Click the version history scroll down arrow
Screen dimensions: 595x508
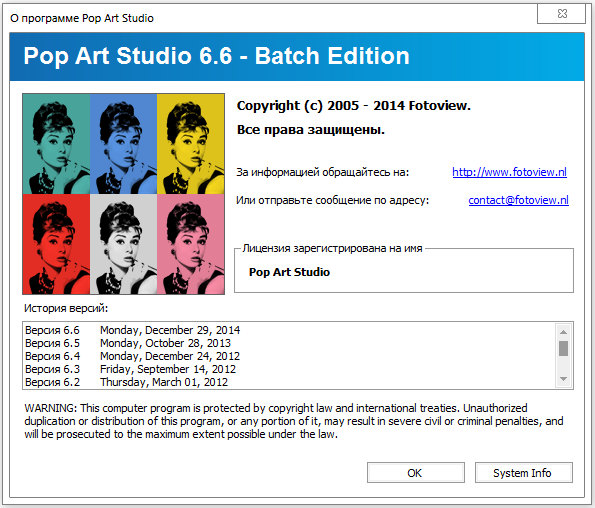564,379
